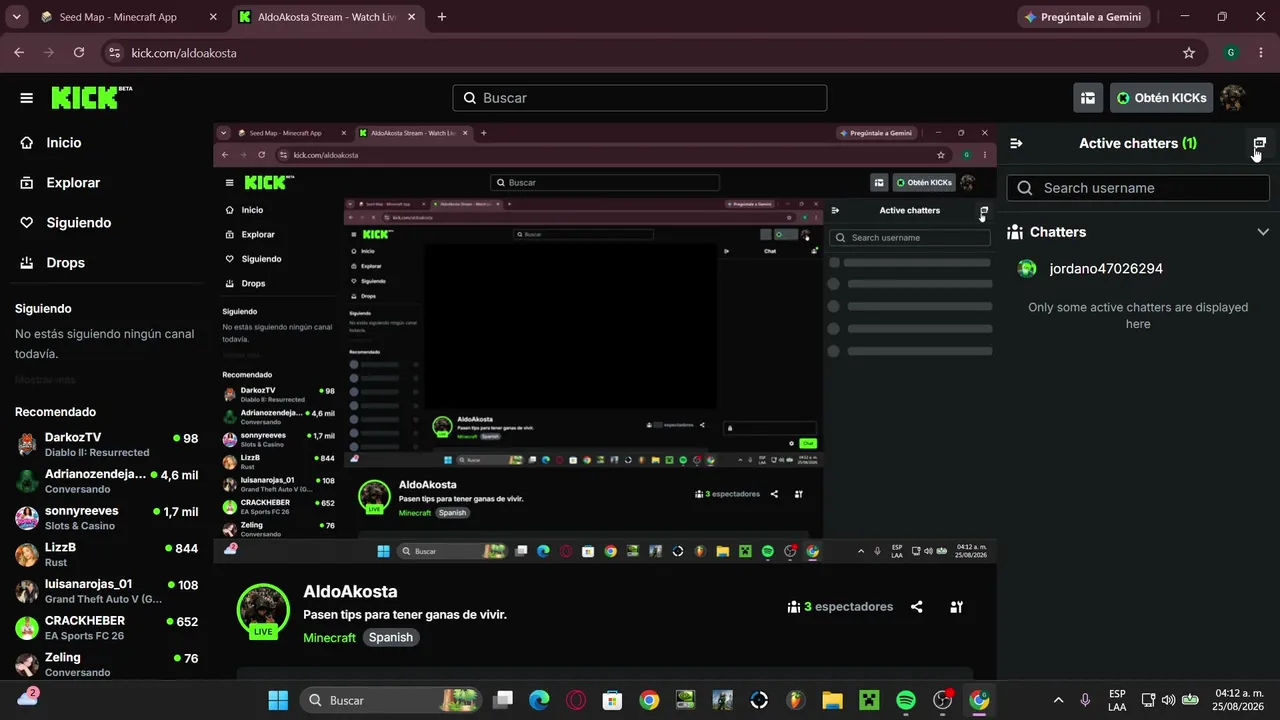
Task: Open the Kick hamburger menu
Action: 27,98
